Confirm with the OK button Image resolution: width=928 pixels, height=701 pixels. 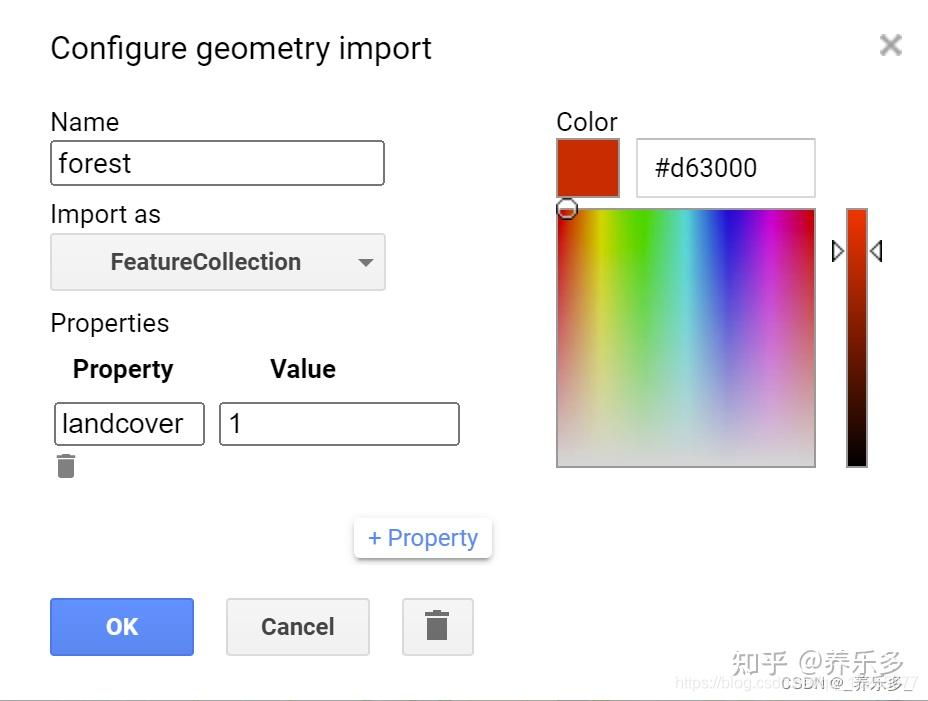point(122,626)
